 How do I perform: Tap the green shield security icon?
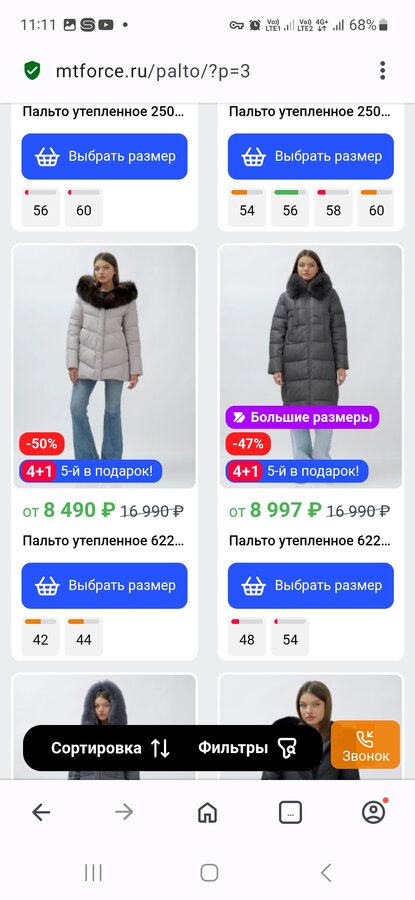point(32,71)
